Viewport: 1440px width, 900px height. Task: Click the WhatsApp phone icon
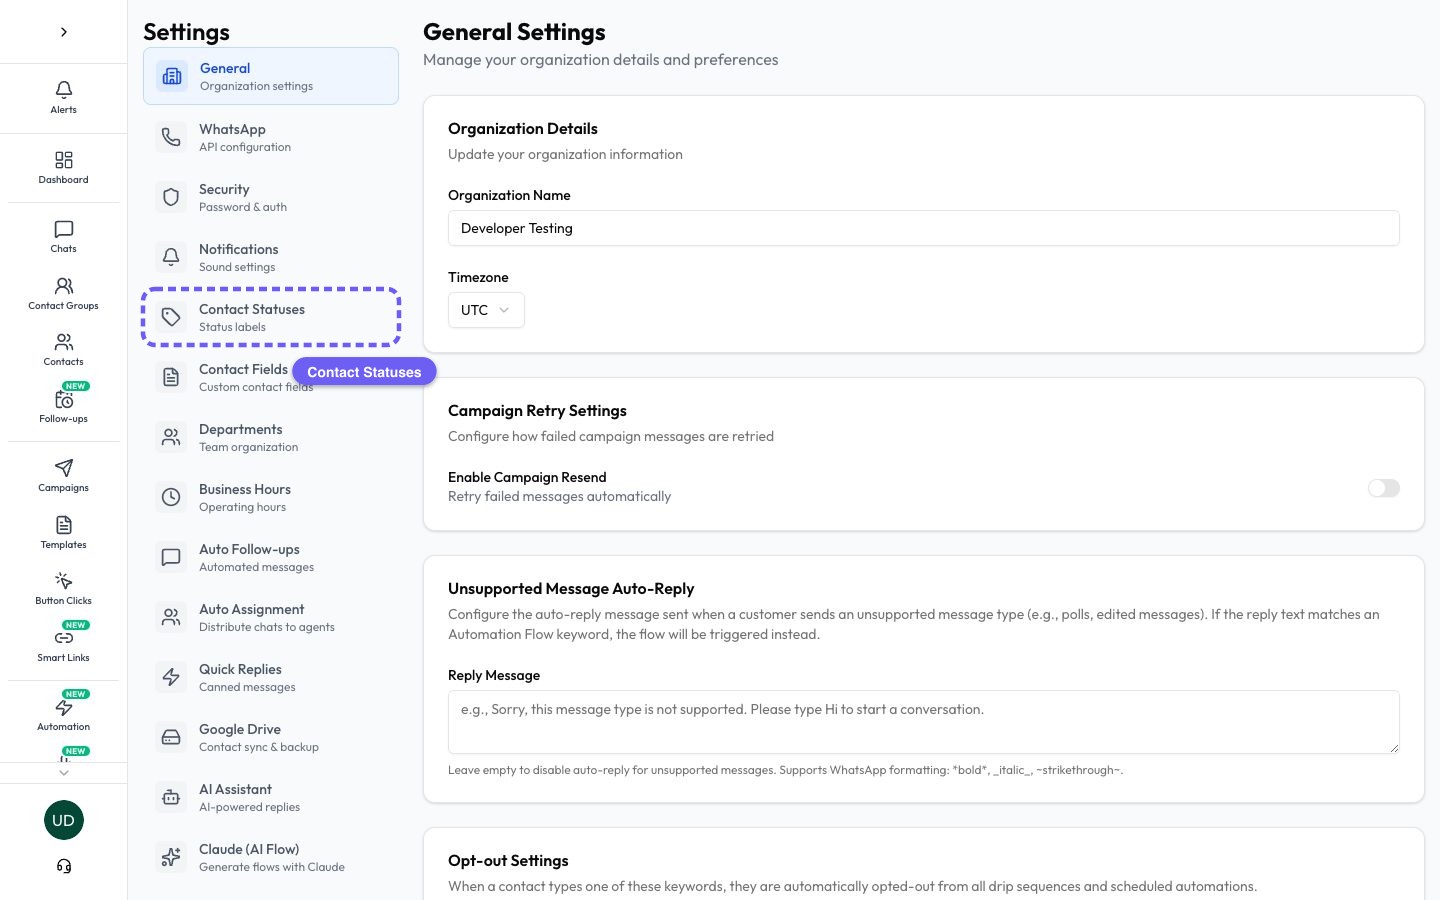click(171, 137)
